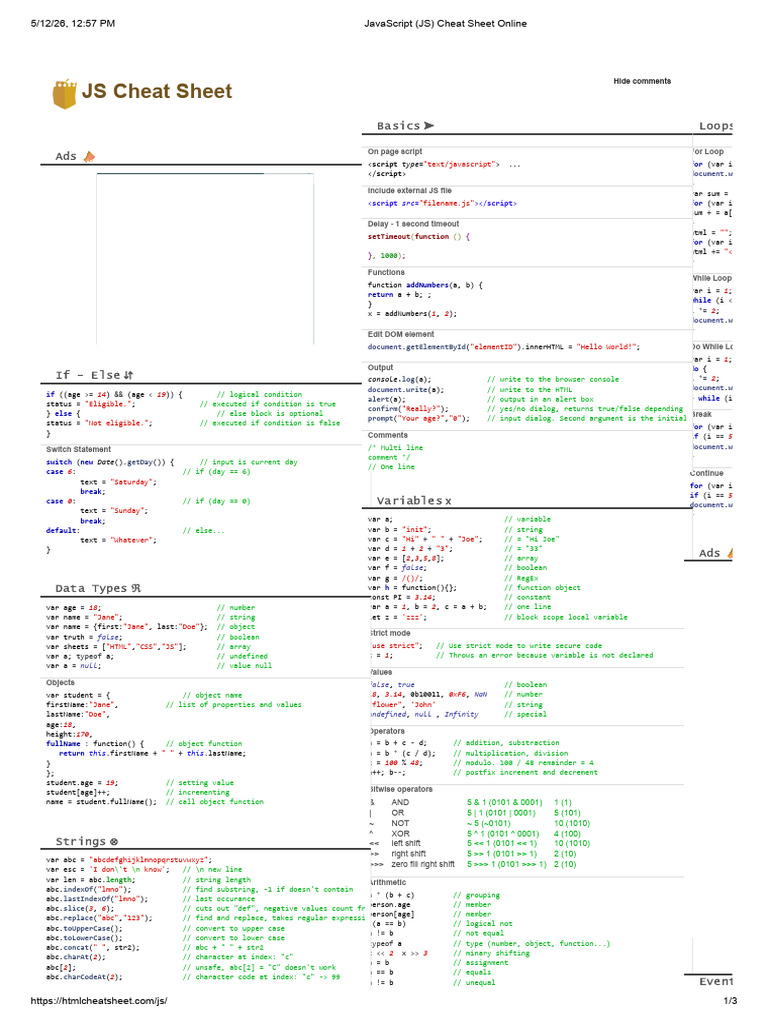Click the empty advertisement frame
The width and height of the screenshot is (768, 1024).
tap(205, 259)
